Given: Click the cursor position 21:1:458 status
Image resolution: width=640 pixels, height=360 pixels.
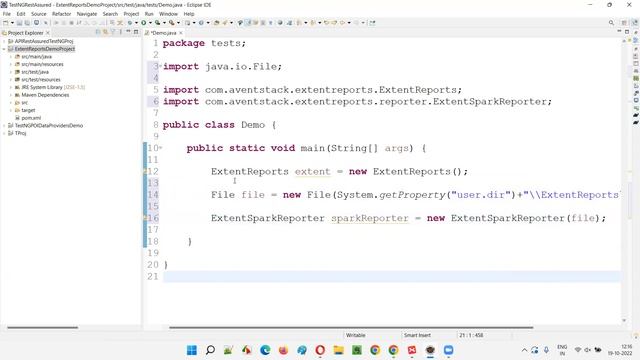Looking at the screenshot, I should click(x=471, y=335).
